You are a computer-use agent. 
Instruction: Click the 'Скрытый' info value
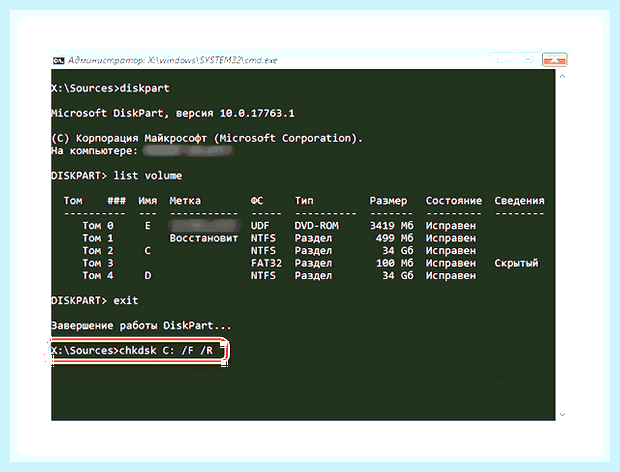coord(516,263)
